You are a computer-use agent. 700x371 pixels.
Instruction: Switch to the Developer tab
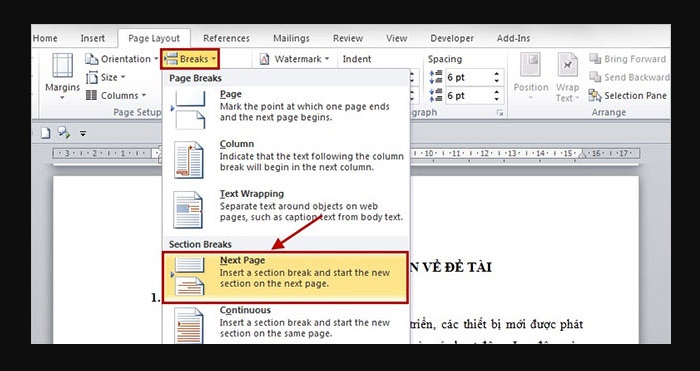(452, 38)
